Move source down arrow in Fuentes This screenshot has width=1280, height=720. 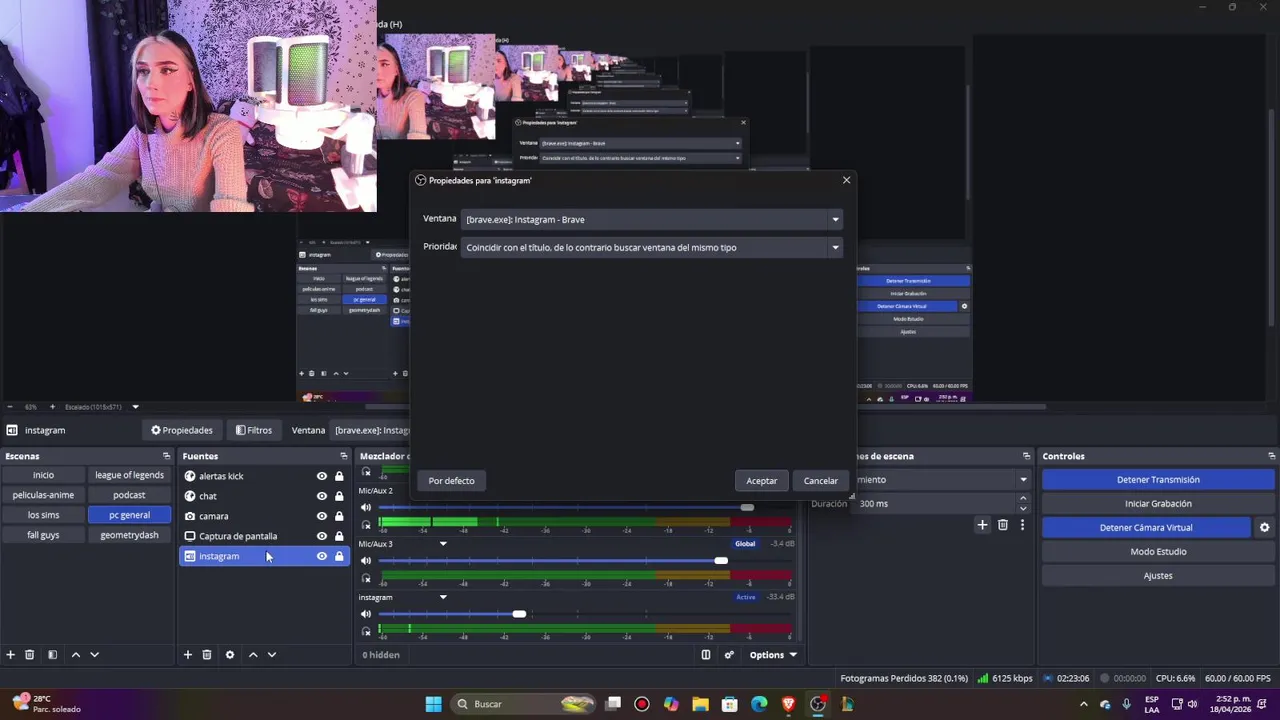click(x=272, y=655)
